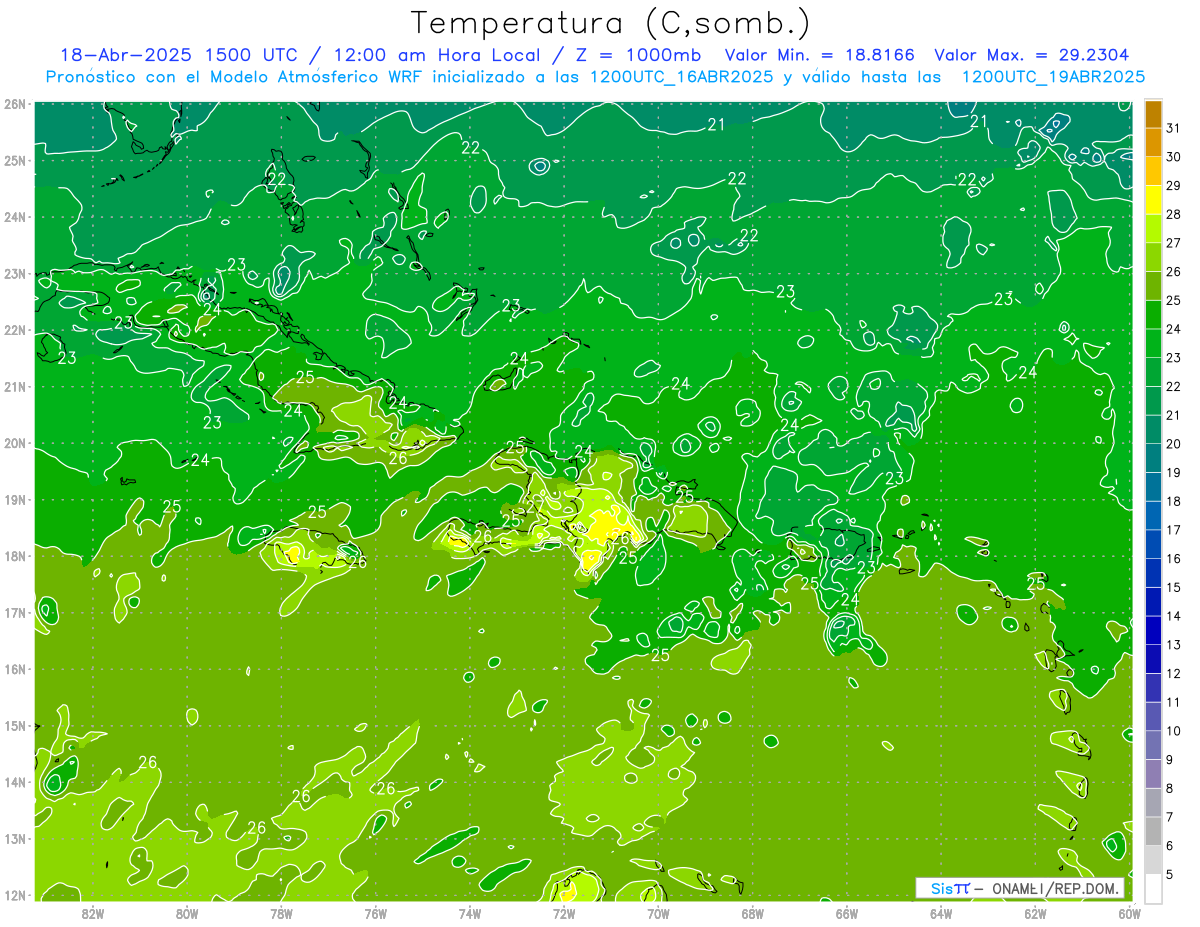Click the longitude axis label "70W"
Screen dimensions: 1200x927
click(658, 913)
